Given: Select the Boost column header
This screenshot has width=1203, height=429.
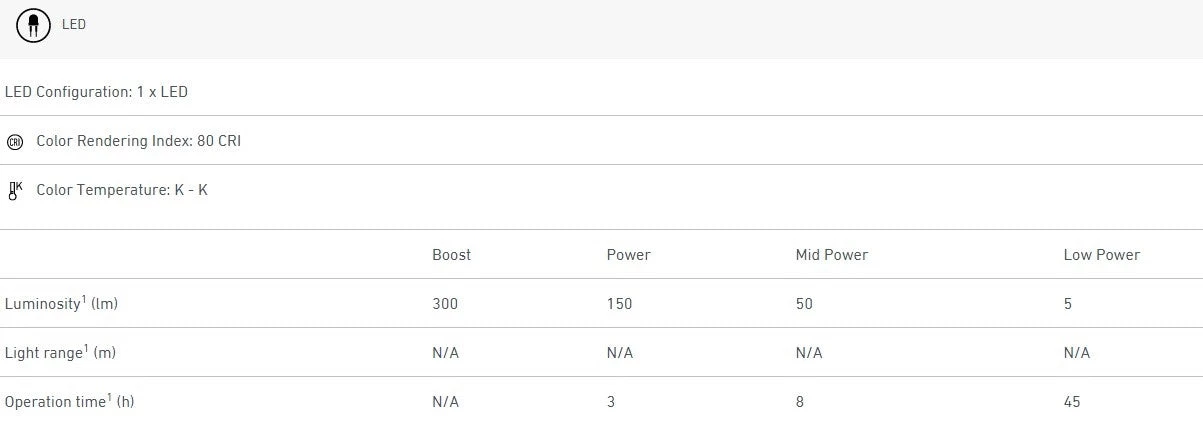Looking at the screenshot, I should pyautogui.click(x=451, y=255).
